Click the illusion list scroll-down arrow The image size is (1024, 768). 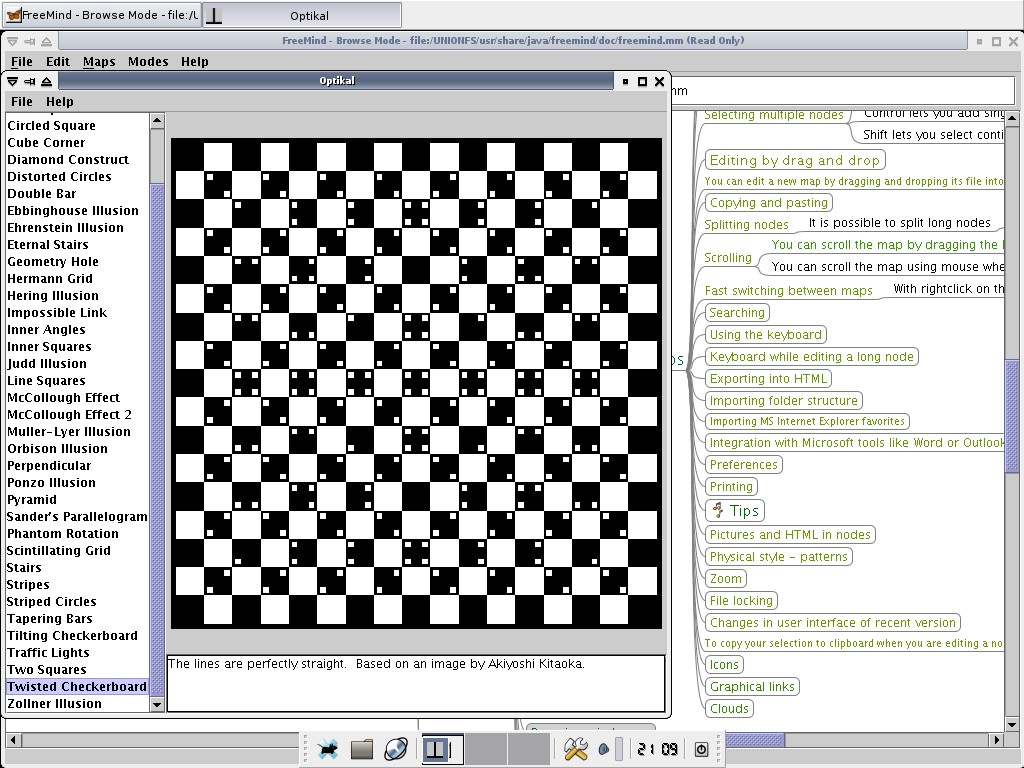tap(157, 704)
